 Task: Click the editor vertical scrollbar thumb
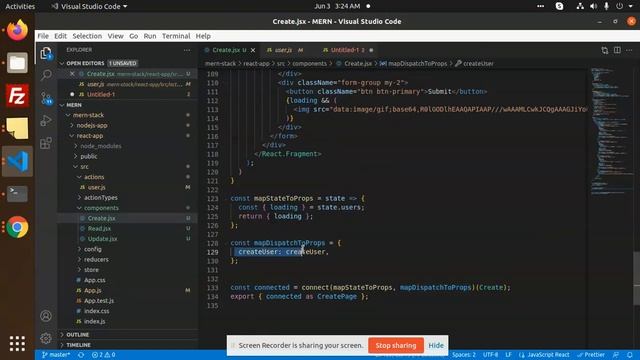(636, 279)
